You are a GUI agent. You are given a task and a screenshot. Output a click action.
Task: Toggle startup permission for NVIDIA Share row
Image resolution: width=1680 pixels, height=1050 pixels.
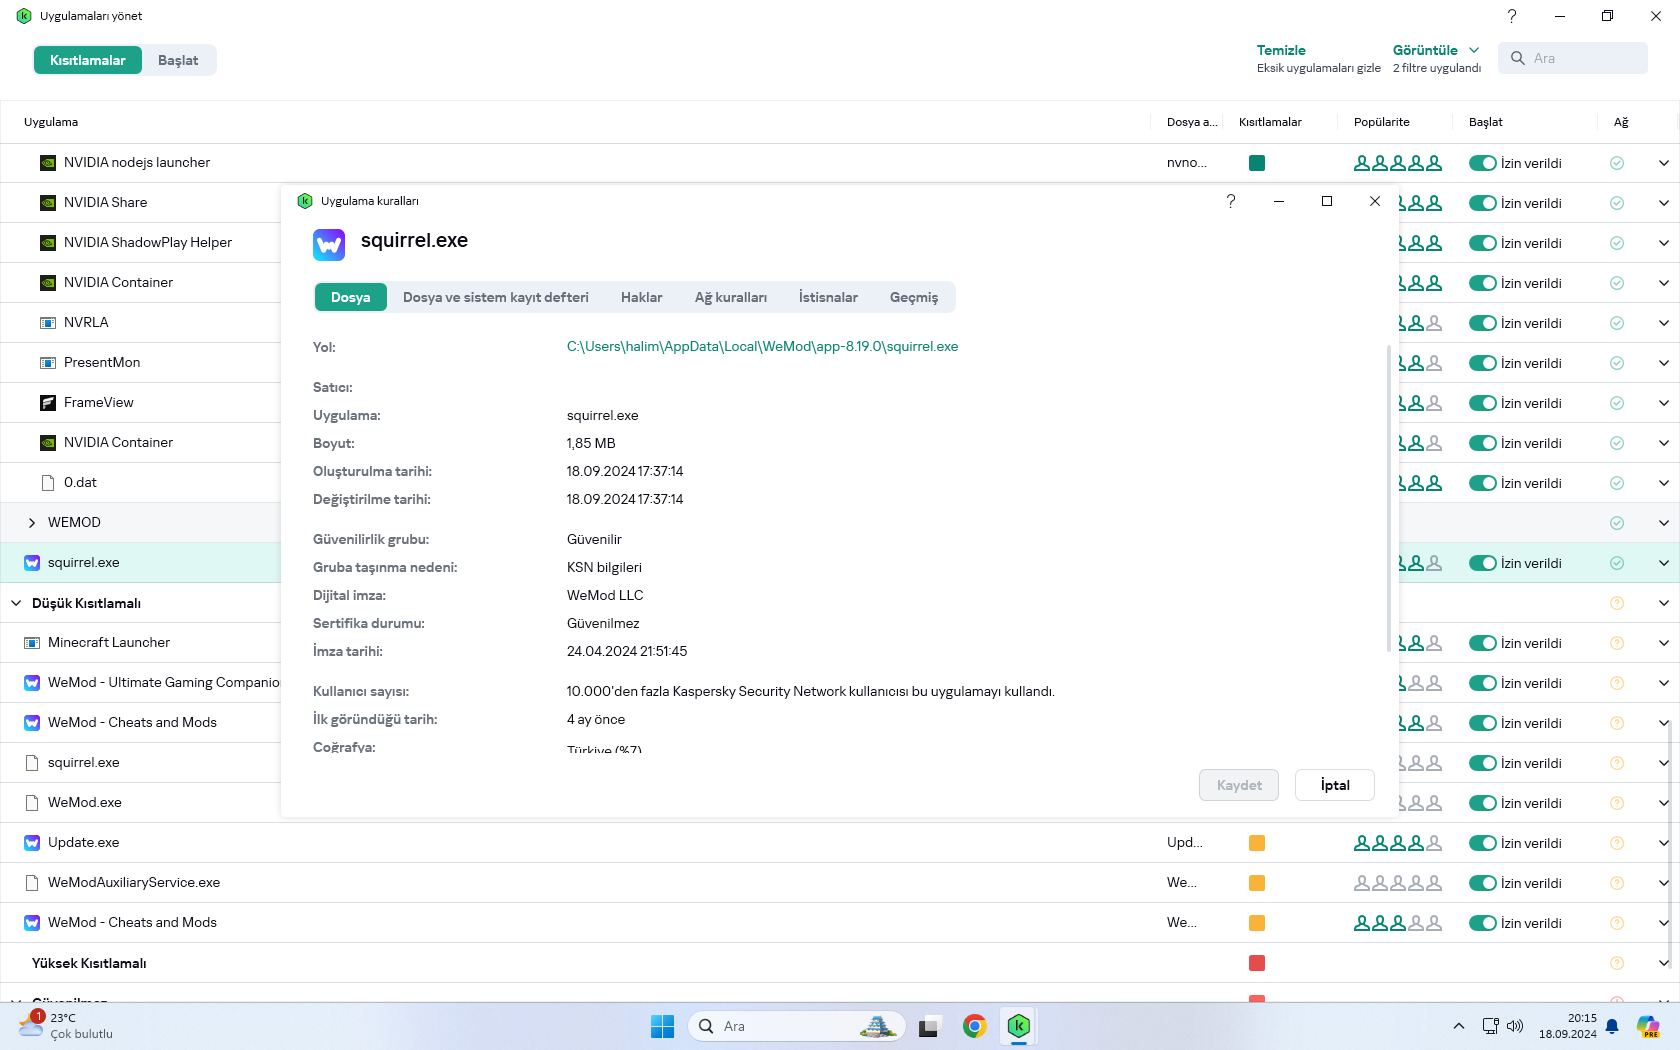click(x=1482, y=203)
